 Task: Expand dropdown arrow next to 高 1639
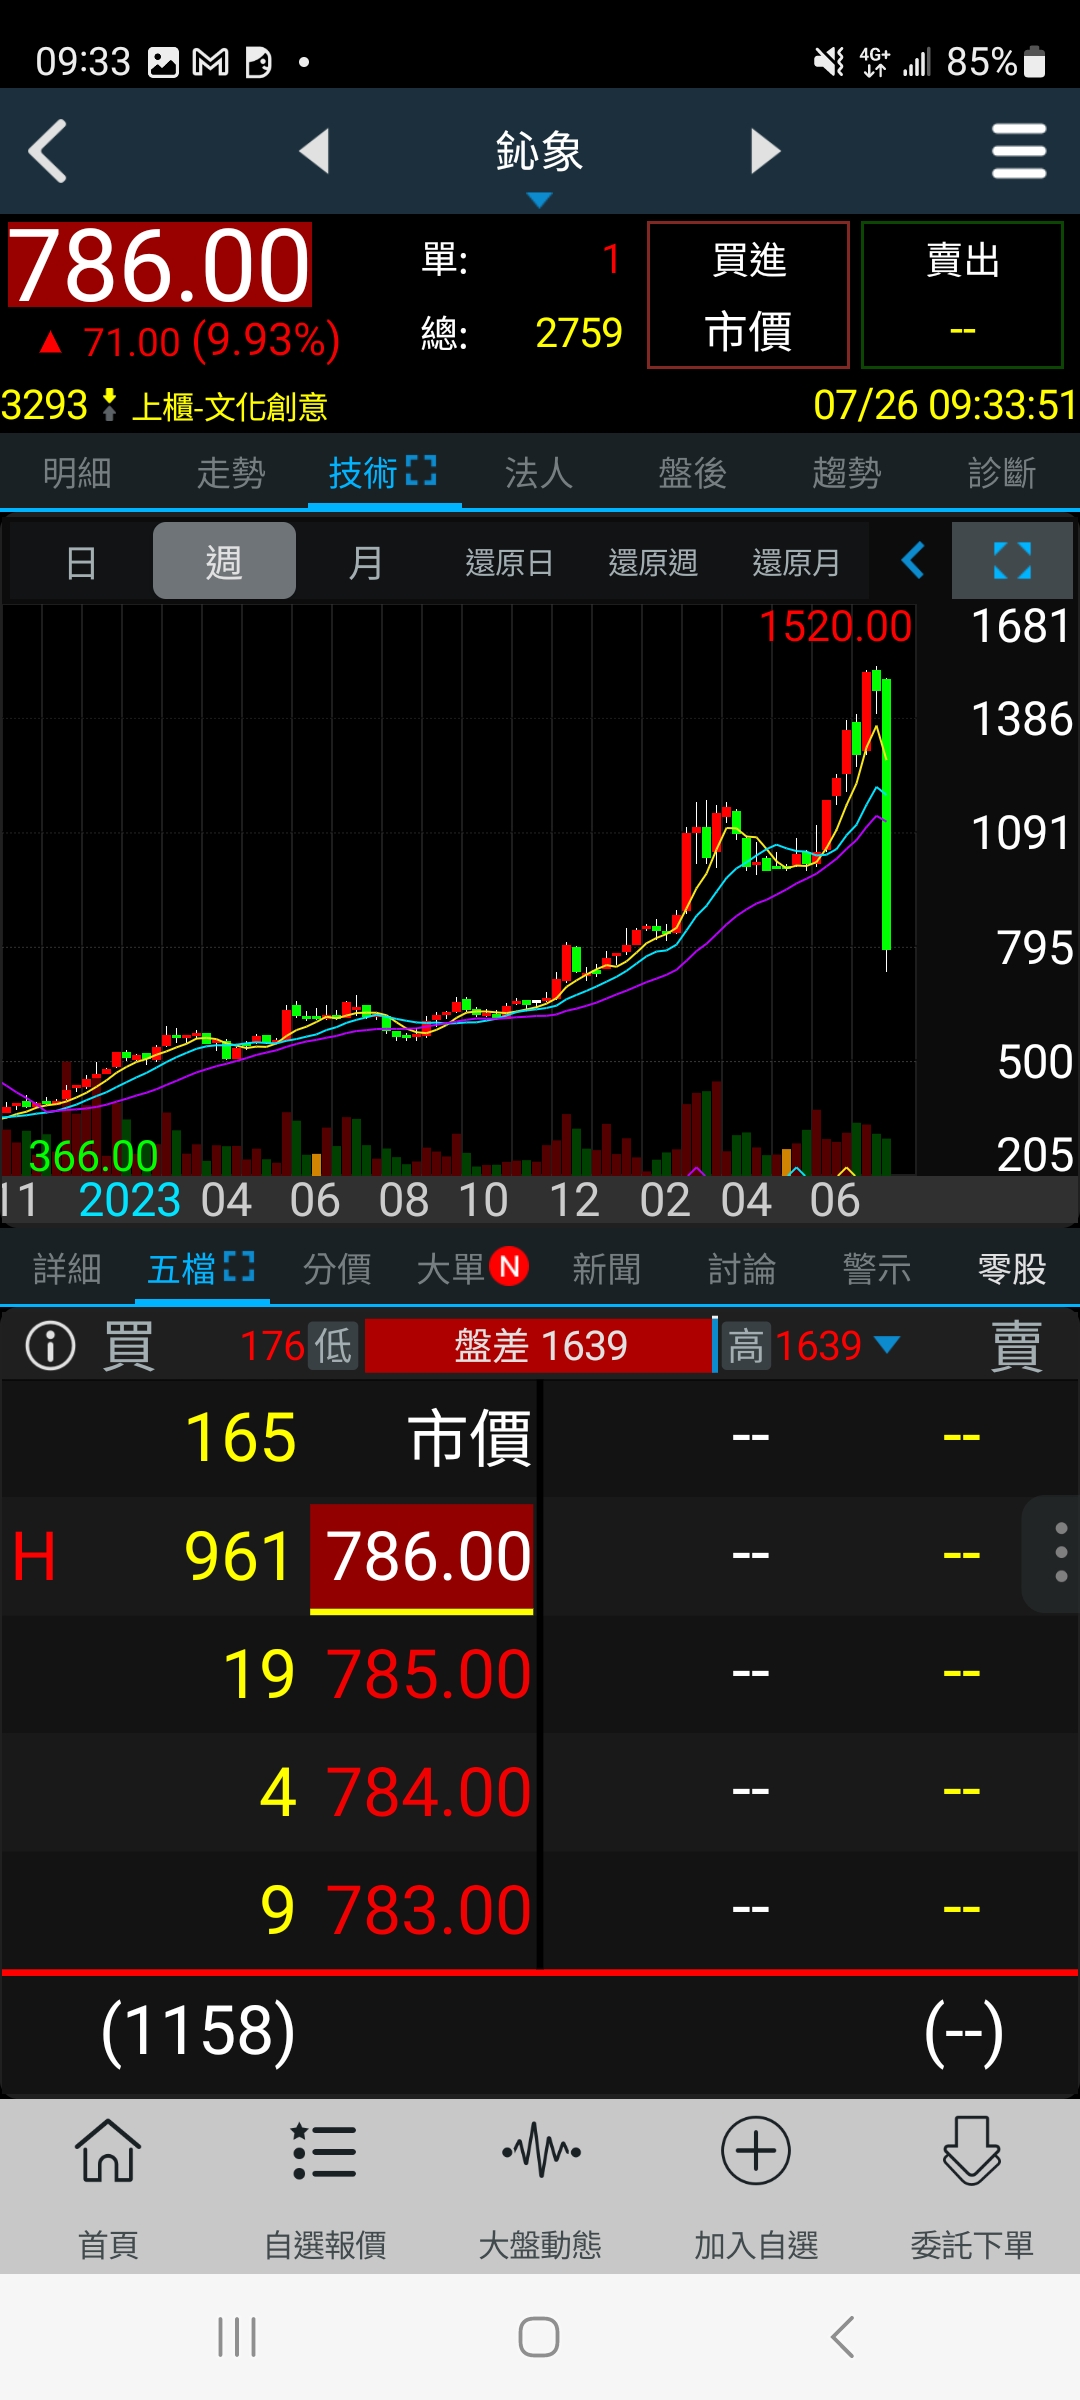pos(887,1345)
